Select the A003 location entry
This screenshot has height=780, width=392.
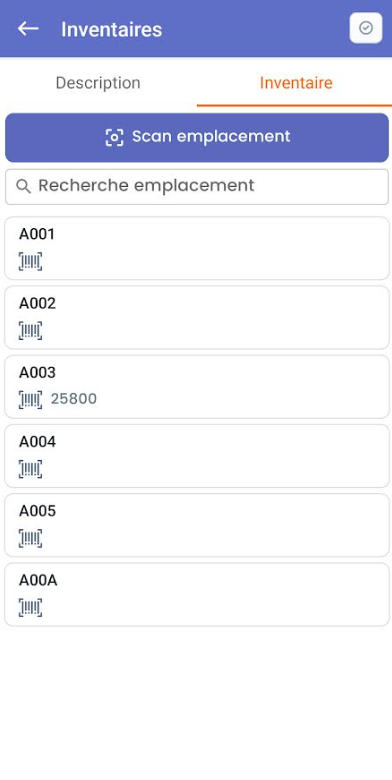coord(196,387)
